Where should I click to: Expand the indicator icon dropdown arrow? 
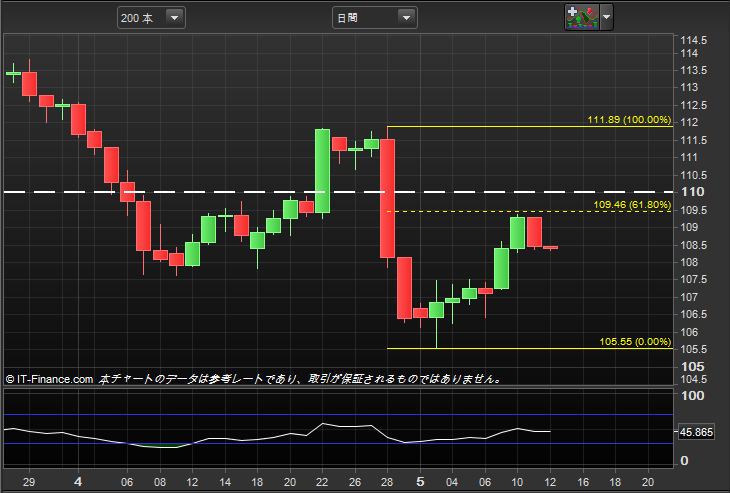[606, 18]
